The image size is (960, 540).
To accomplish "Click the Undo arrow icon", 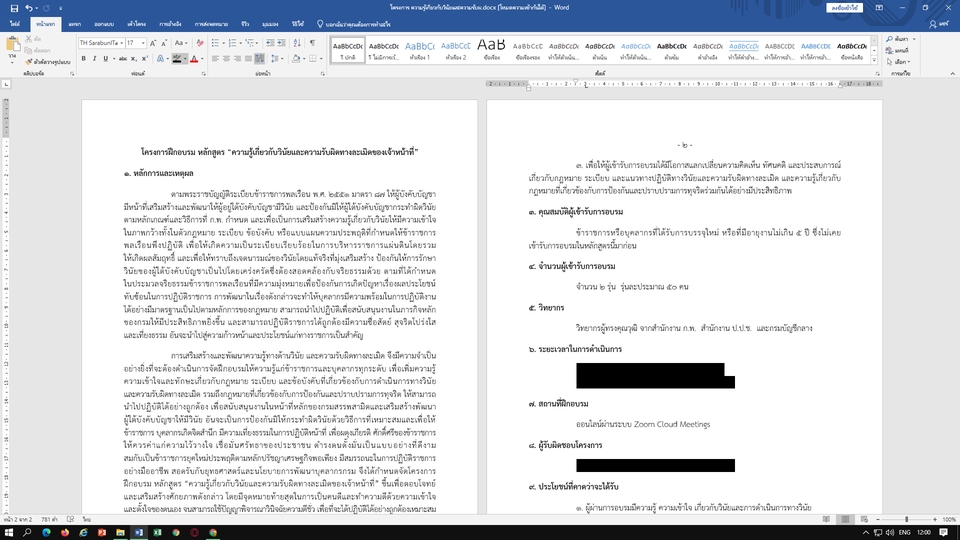I will (28, 8).
